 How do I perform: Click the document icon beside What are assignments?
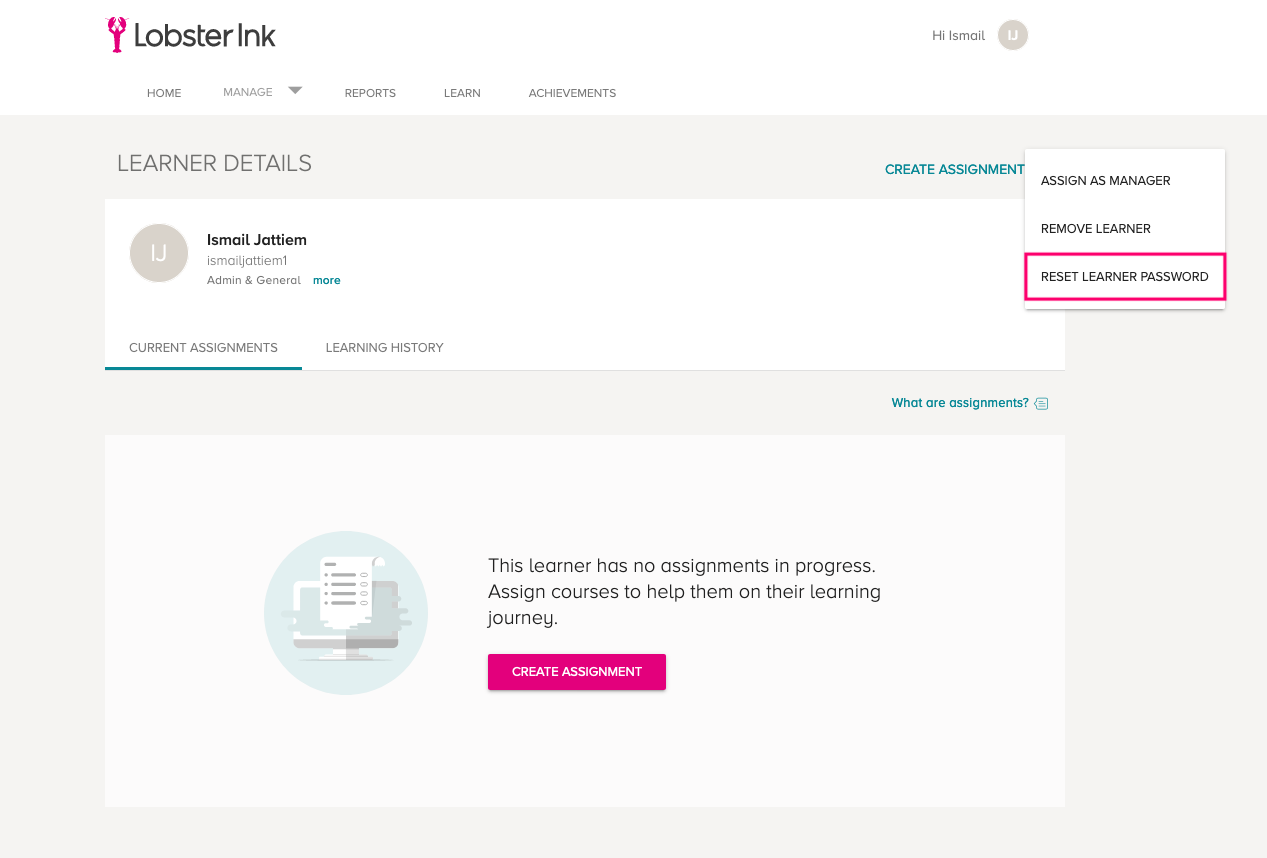pyautogui.click(x=1041, y=403)
